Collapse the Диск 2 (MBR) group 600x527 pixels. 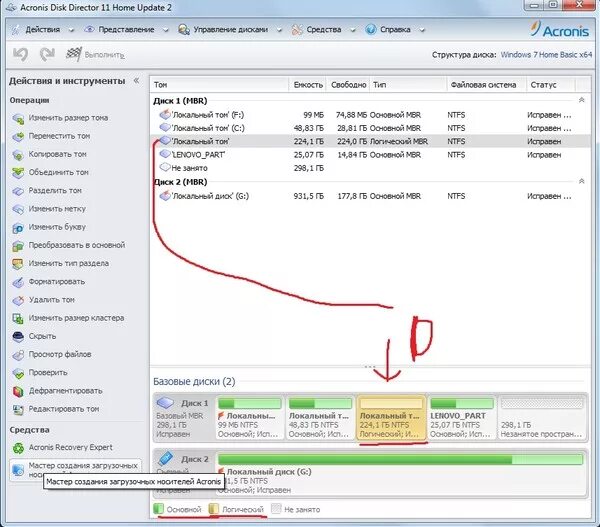click(582, 181)
